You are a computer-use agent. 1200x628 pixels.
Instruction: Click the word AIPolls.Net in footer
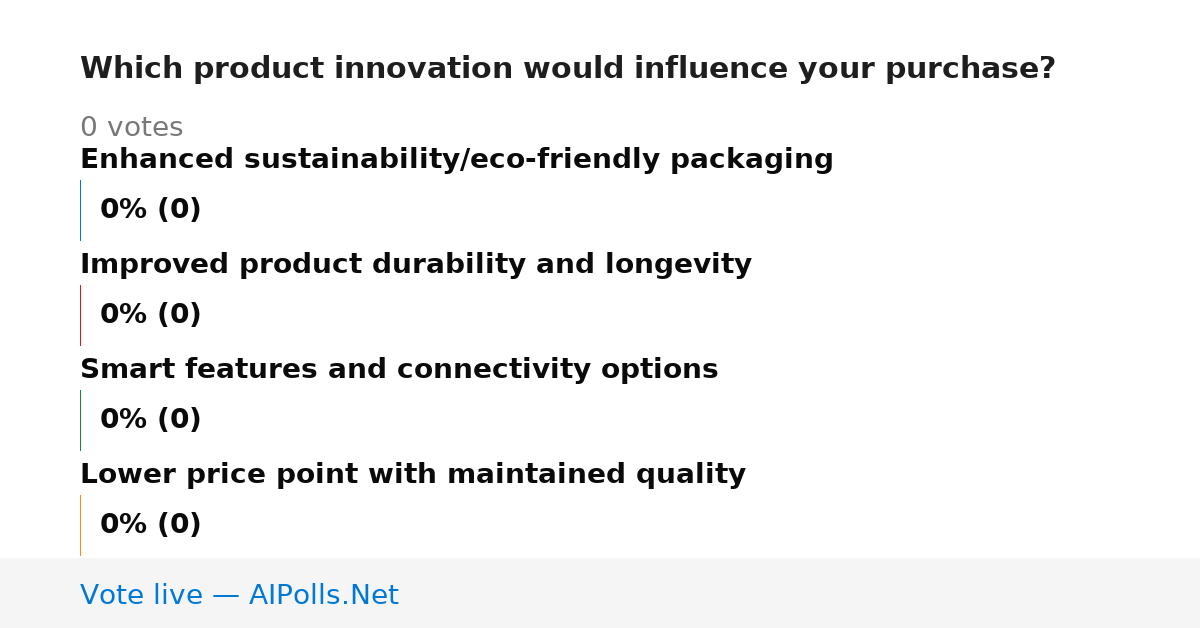323,596
